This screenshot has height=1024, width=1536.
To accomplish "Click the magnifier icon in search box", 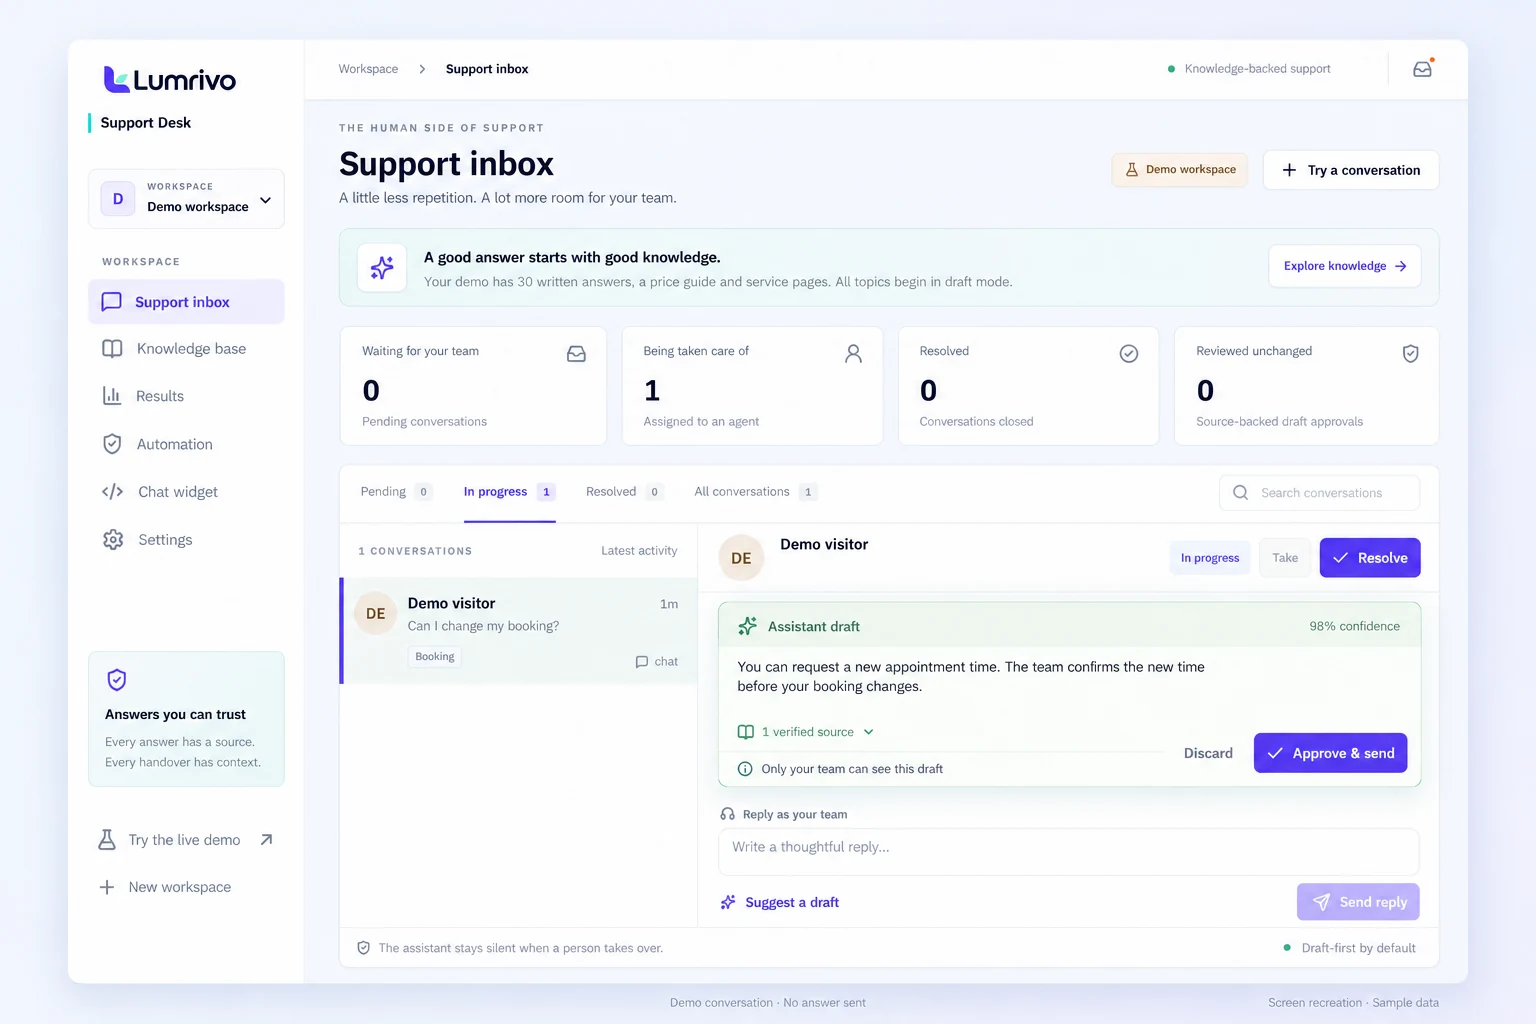I will (x=1240, y=493).
